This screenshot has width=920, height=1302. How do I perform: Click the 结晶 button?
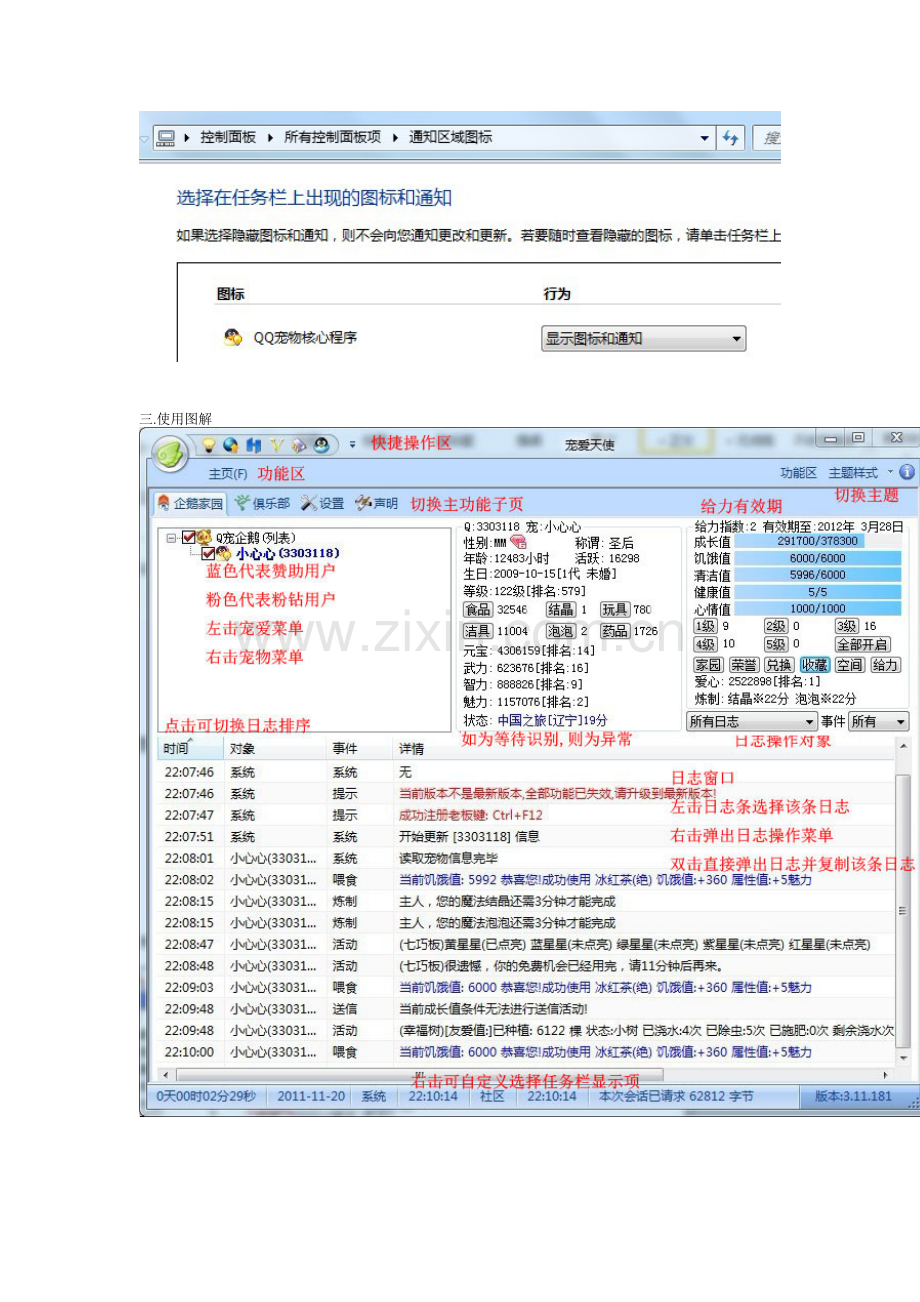coord(560,609)
